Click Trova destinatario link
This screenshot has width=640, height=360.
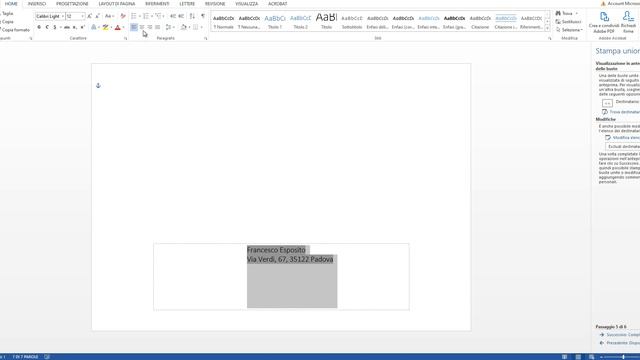pyautogui.click(x=621, y=112)
